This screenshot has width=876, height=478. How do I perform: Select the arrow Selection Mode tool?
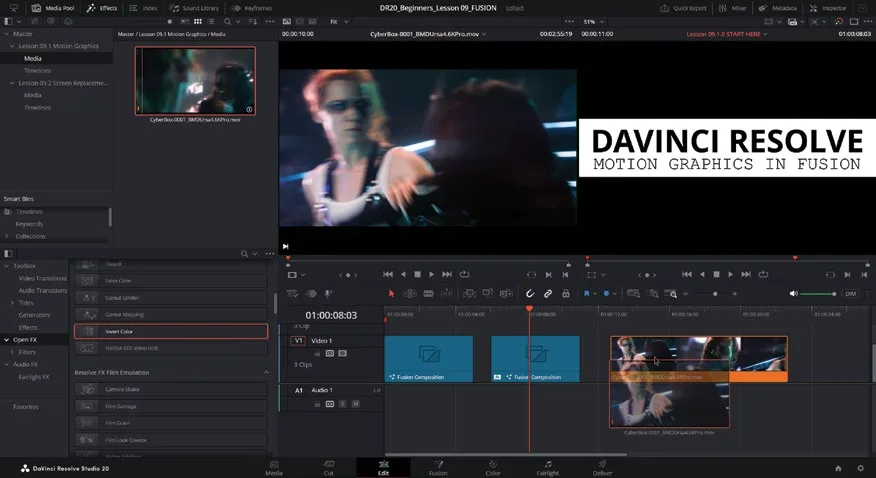[x=391, y=294]
